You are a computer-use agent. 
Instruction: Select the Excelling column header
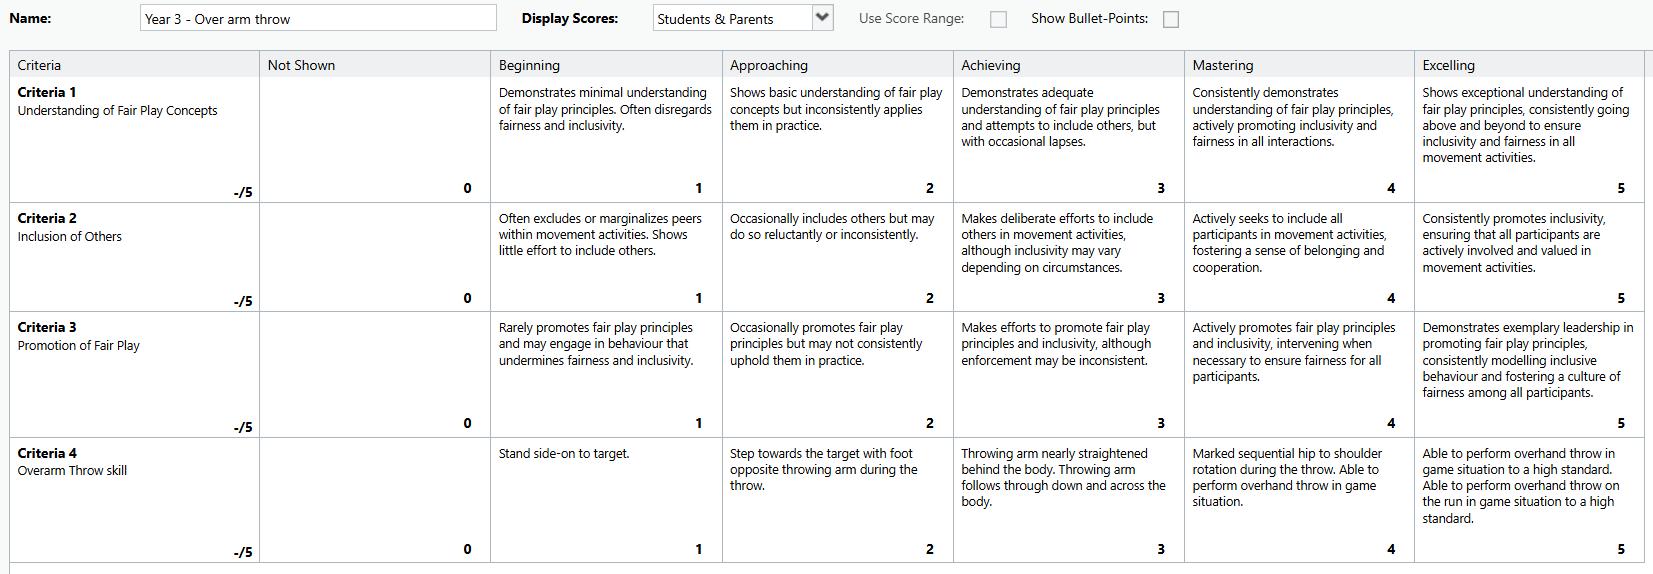(x=1528, y=65)
